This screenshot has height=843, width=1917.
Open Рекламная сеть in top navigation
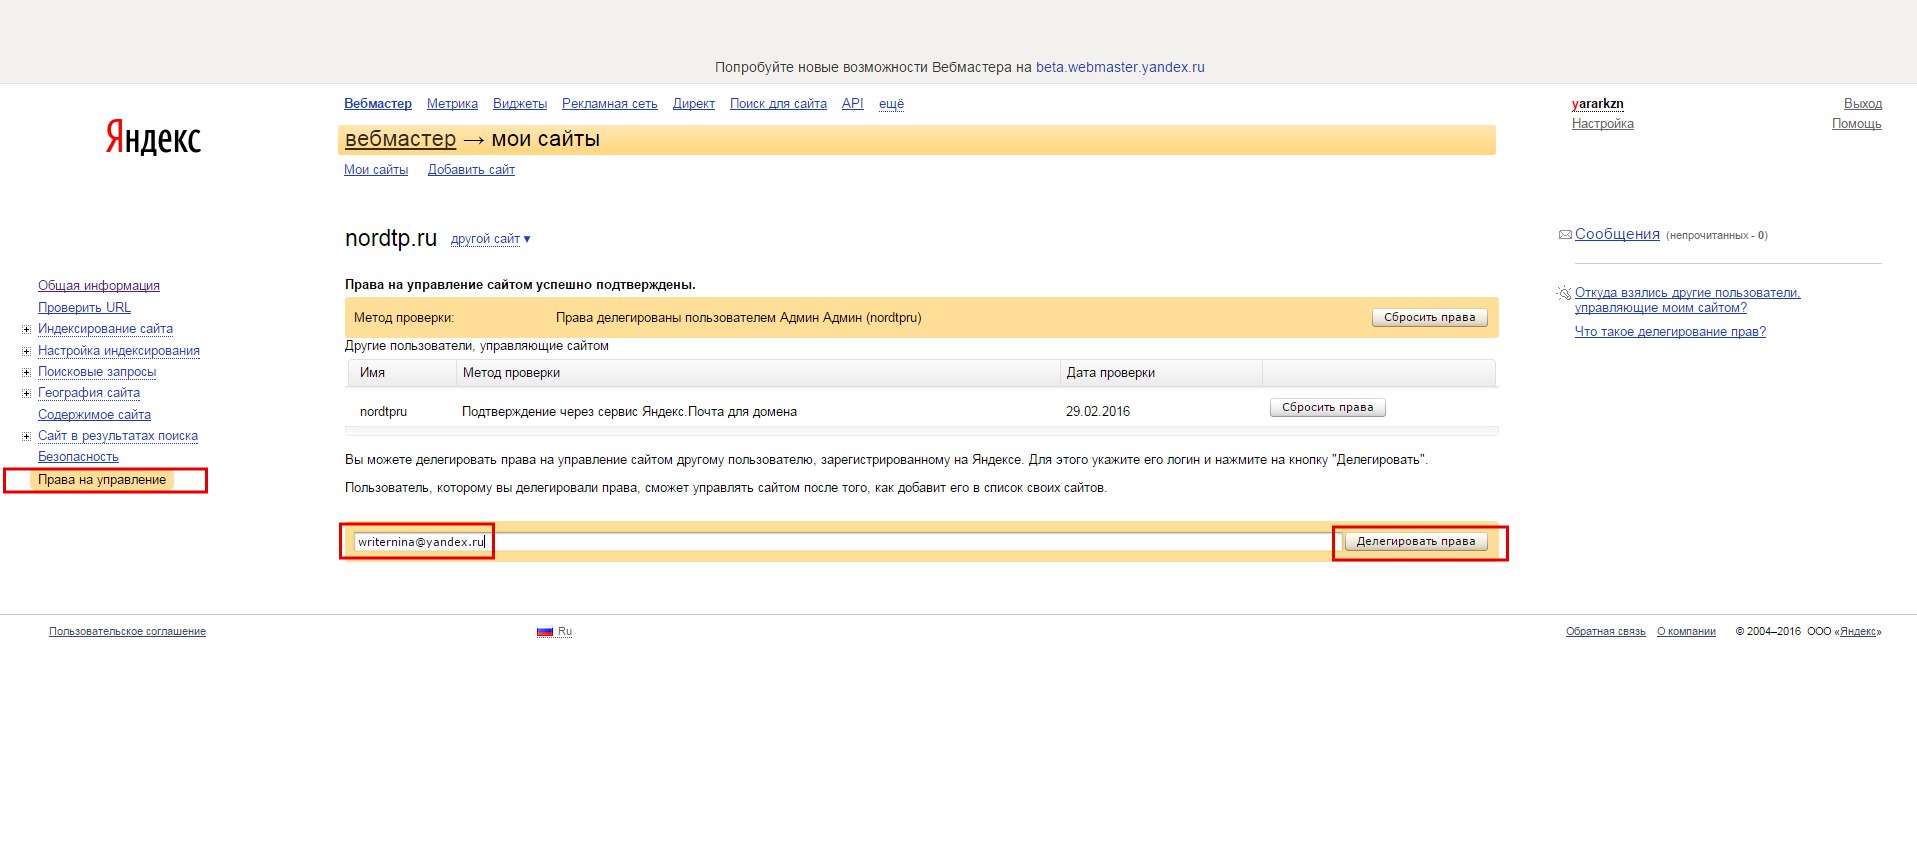610,104
